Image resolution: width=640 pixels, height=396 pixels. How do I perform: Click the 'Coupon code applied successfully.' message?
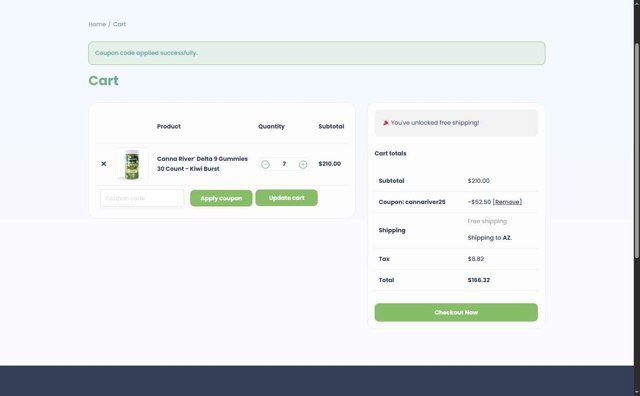[146, 53]
